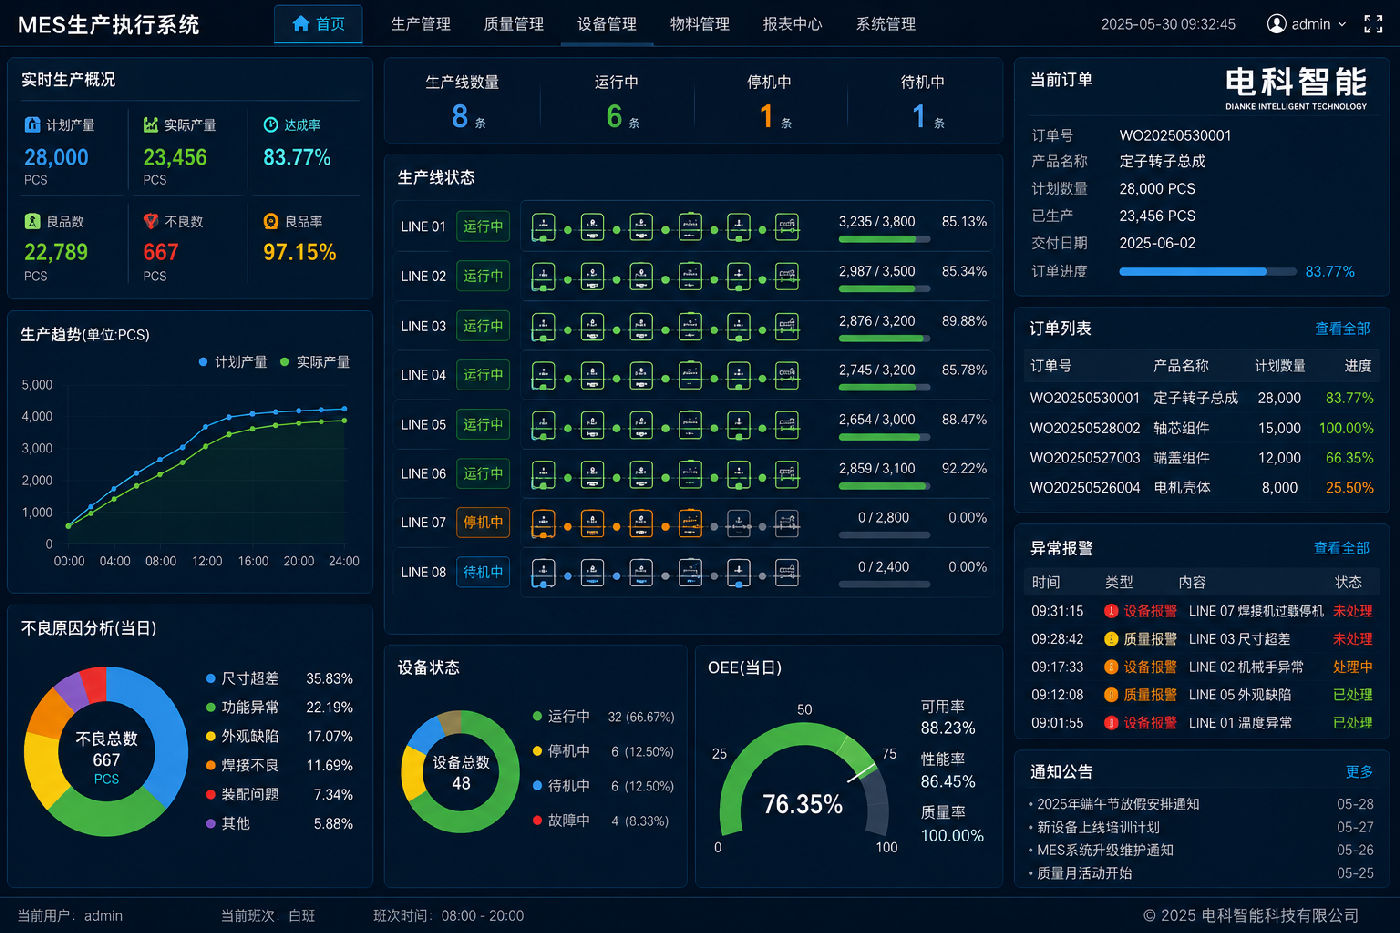Open 查看全部 link in 订单列表
The width and height of the screenshot is (1400, 933).
[x=1342, y=328]
